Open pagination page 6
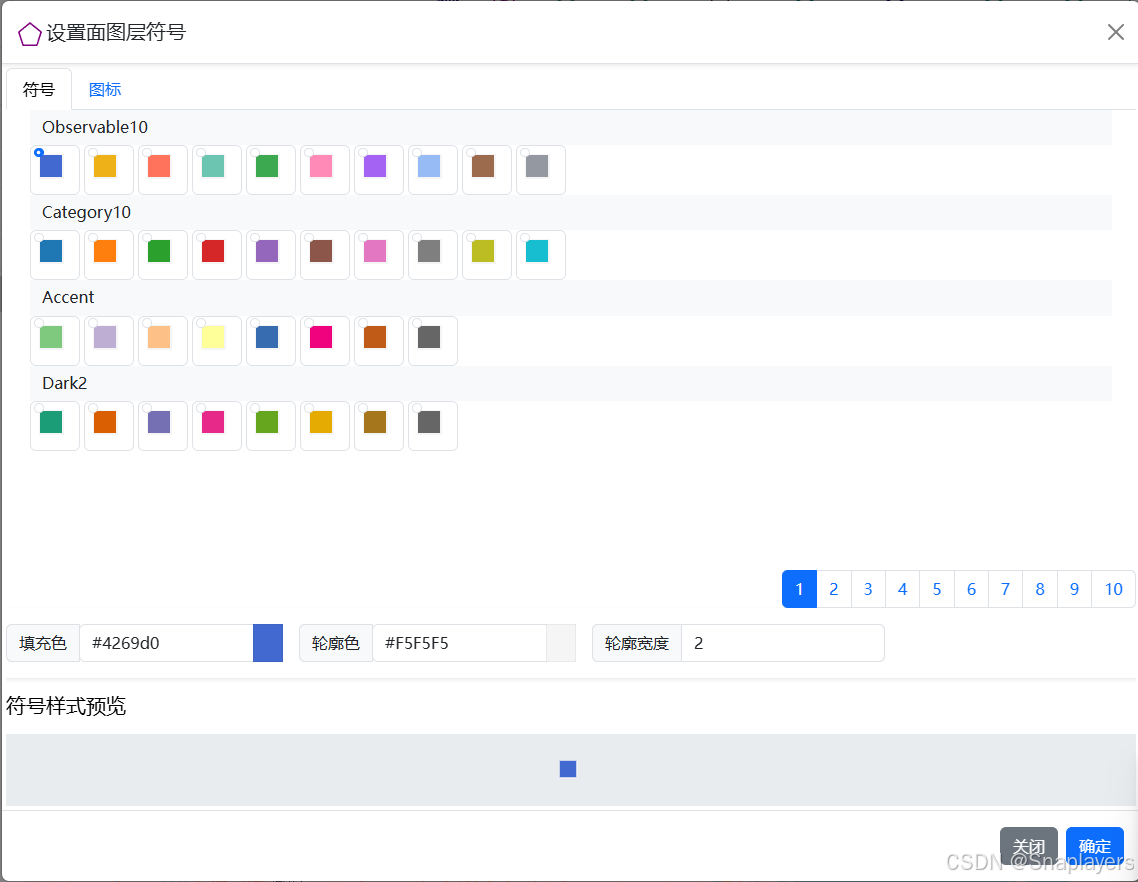This screenshot has width=1138, height=882. click(971, 589)
